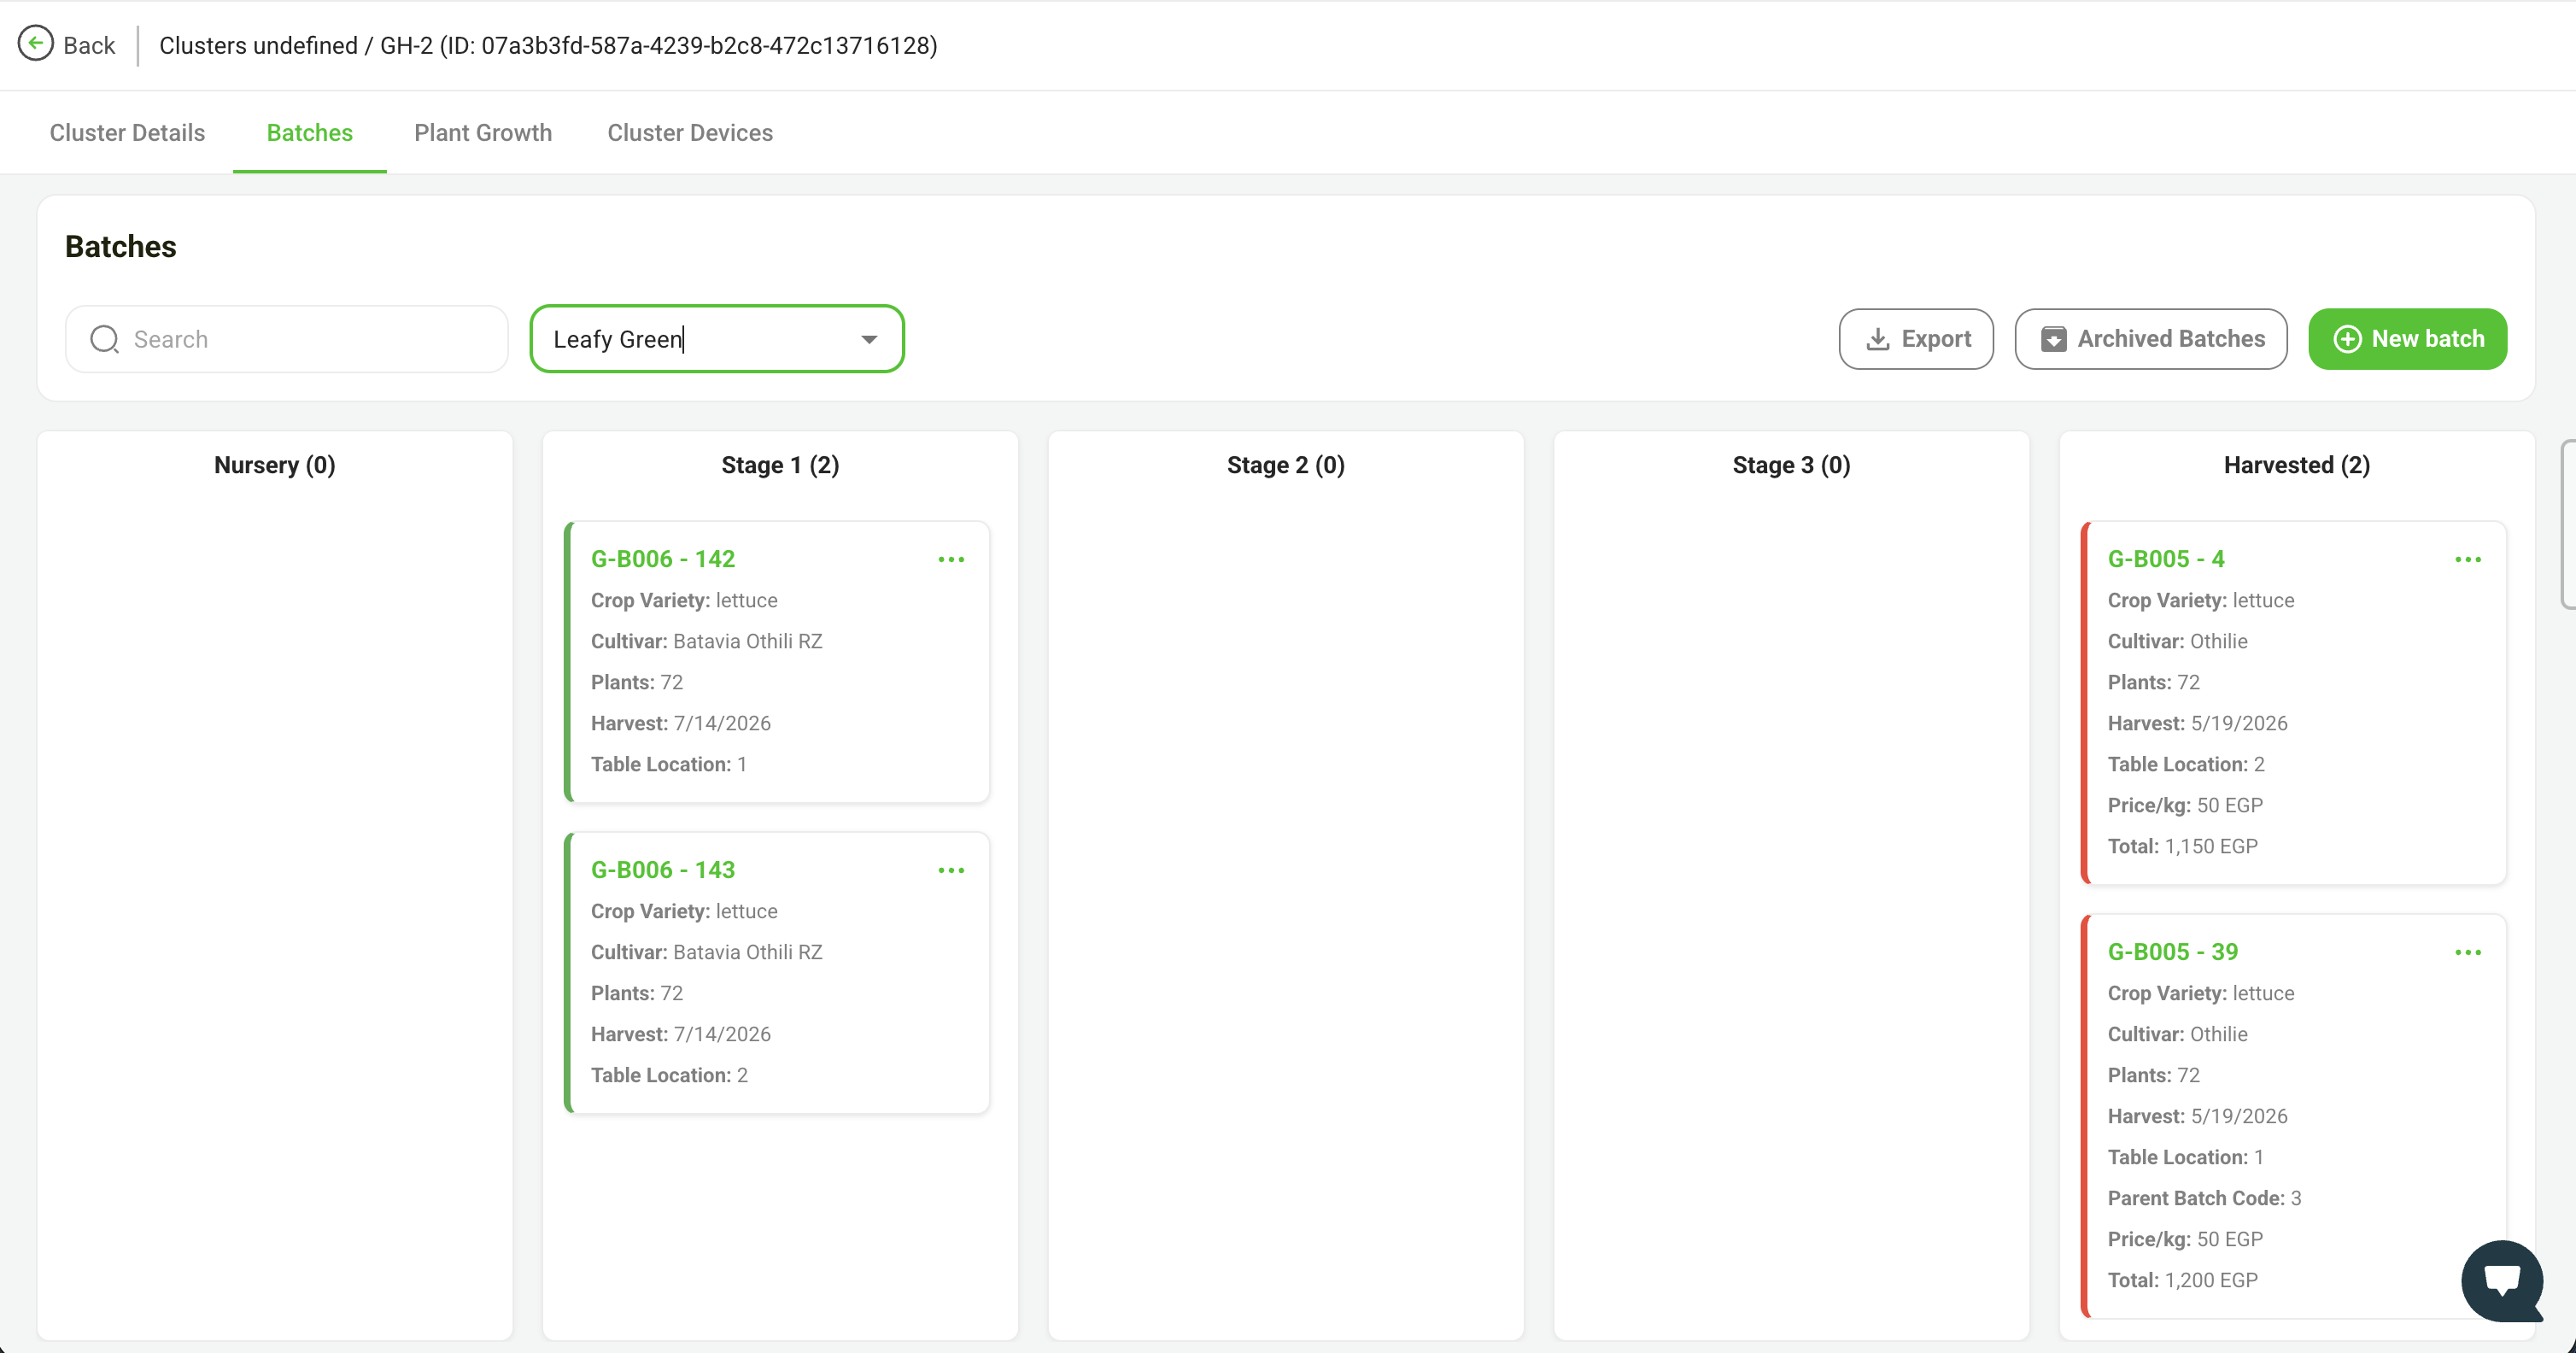Click the Stage 2 (0) column header

tap(1286, 465)
